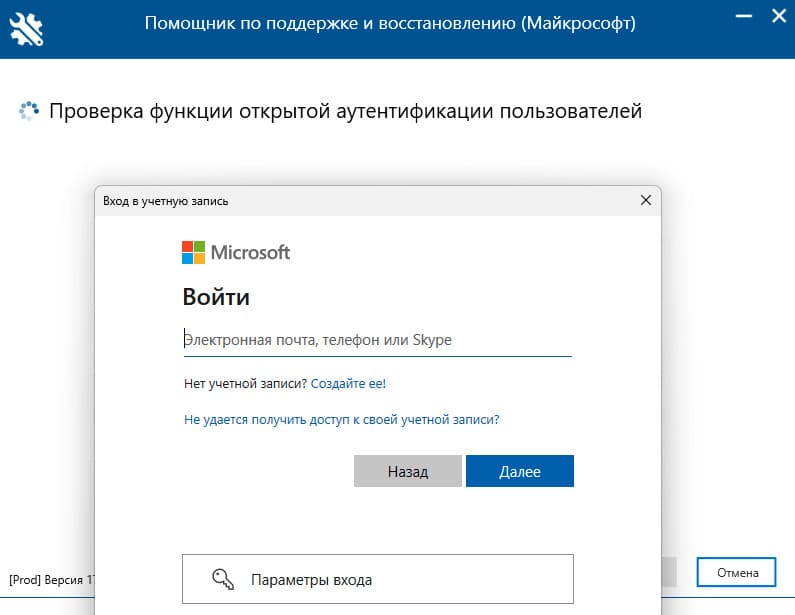This screenshot has width=795, height=615.
Task: Click the loading spinner icon near heading
Action: (28, 111)
